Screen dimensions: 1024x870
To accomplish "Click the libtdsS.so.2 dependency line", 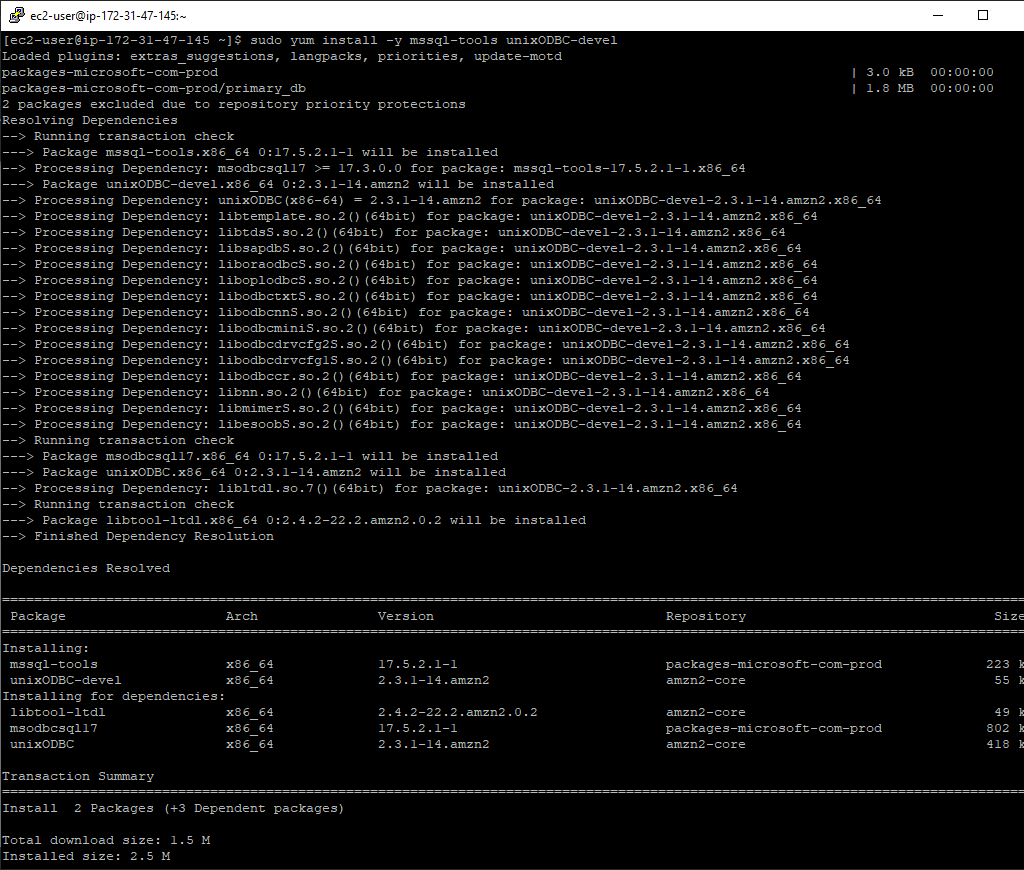I will (394, 233).
